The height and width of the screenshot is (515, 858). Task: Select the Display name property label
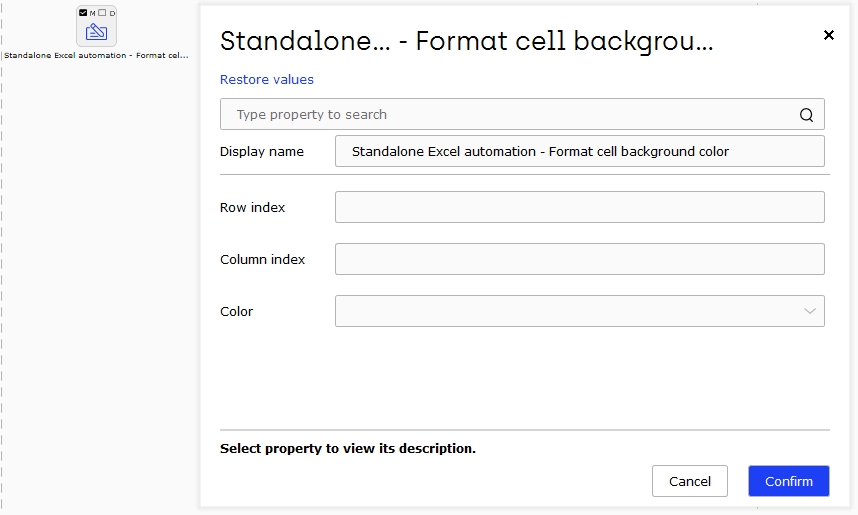click(x=262, y=152)
